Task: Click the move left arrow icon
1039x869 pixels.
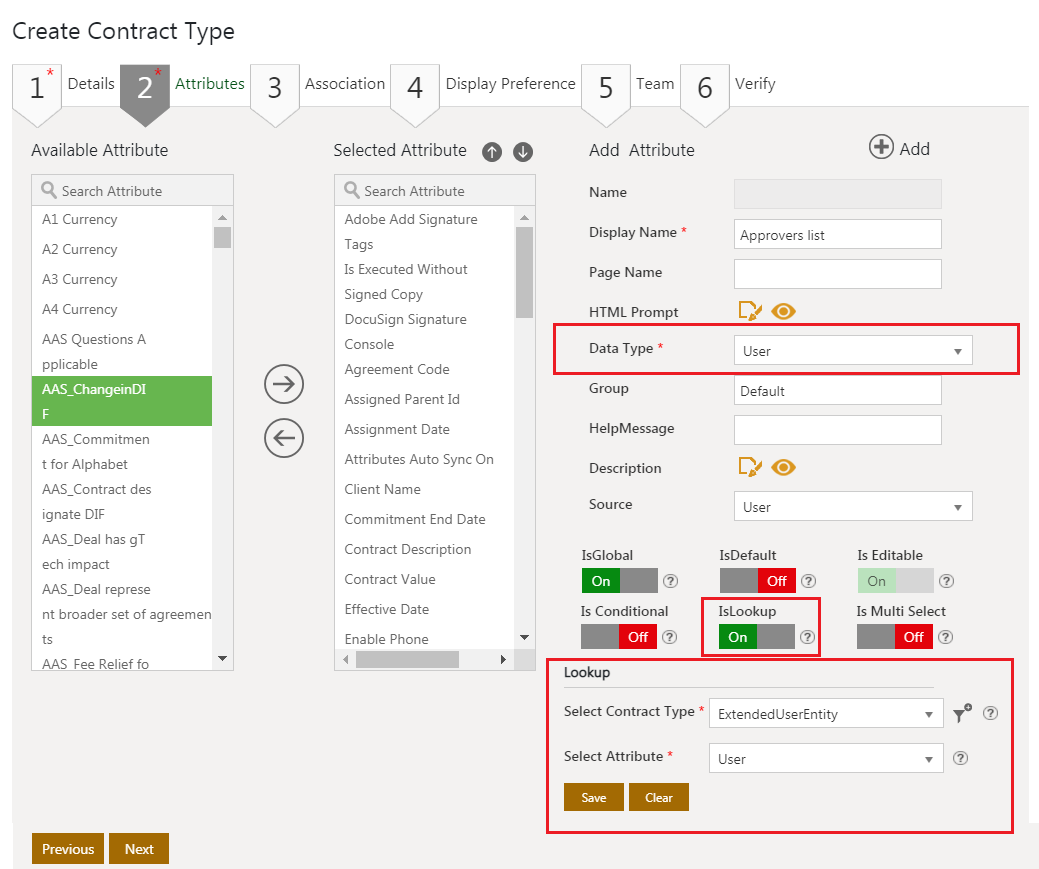Action: point(284,438)
